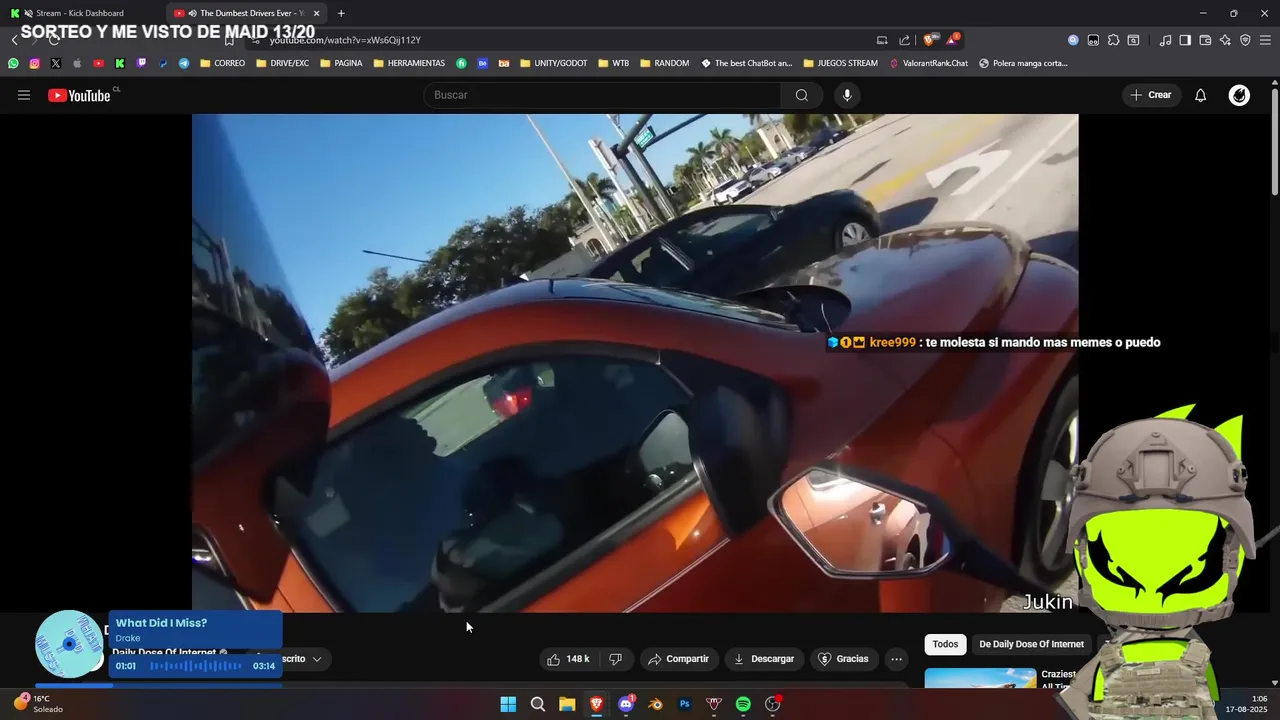Open X (Twitter) bookmark icon
Viewport: 1280px width, 720px height.
pos(55,63)
